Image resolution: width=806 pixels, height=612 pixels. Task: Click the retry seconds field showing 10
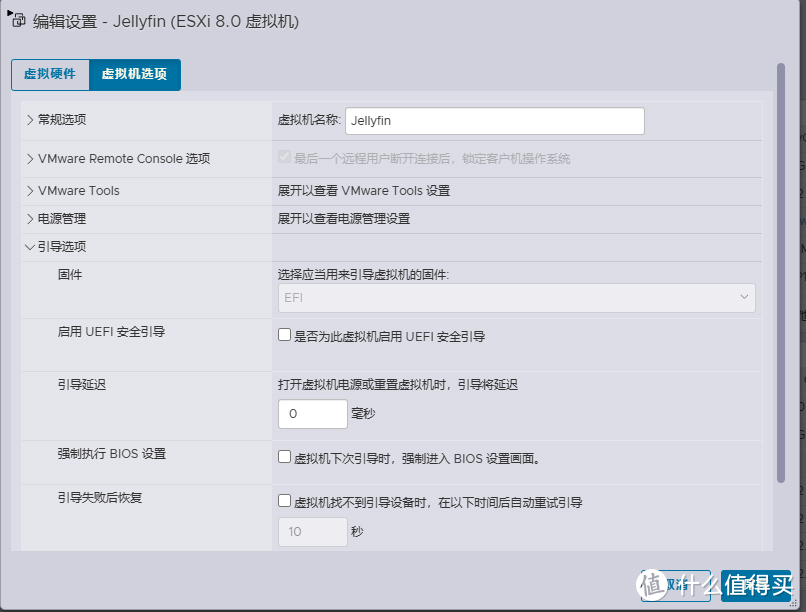[313, 532]
